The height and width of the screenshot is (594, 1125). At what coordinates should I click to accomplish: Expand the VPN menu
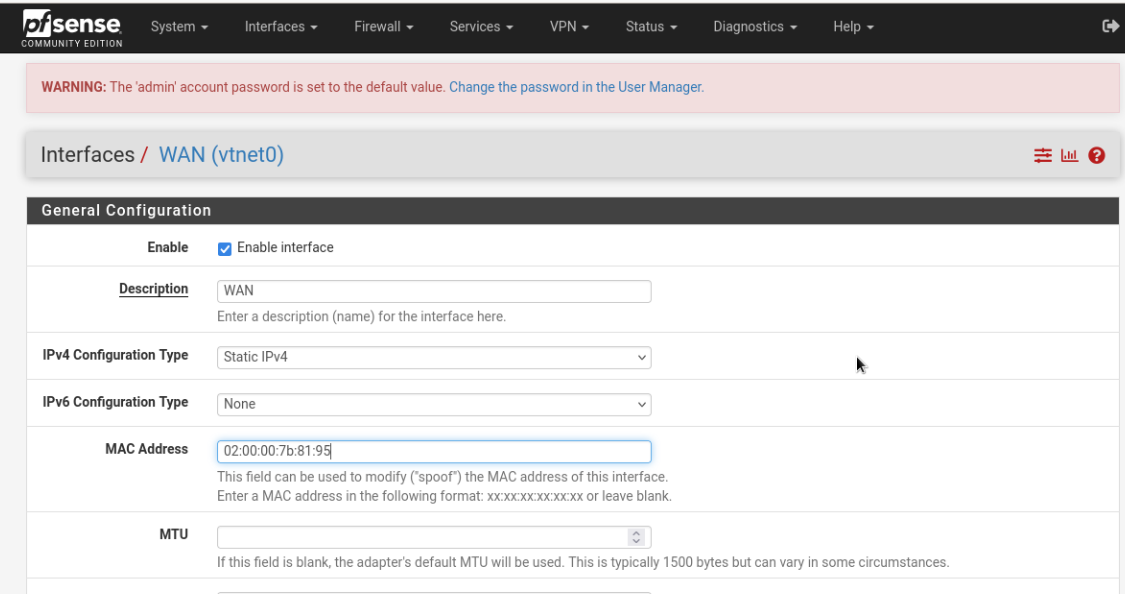click(x=569, y=27)
